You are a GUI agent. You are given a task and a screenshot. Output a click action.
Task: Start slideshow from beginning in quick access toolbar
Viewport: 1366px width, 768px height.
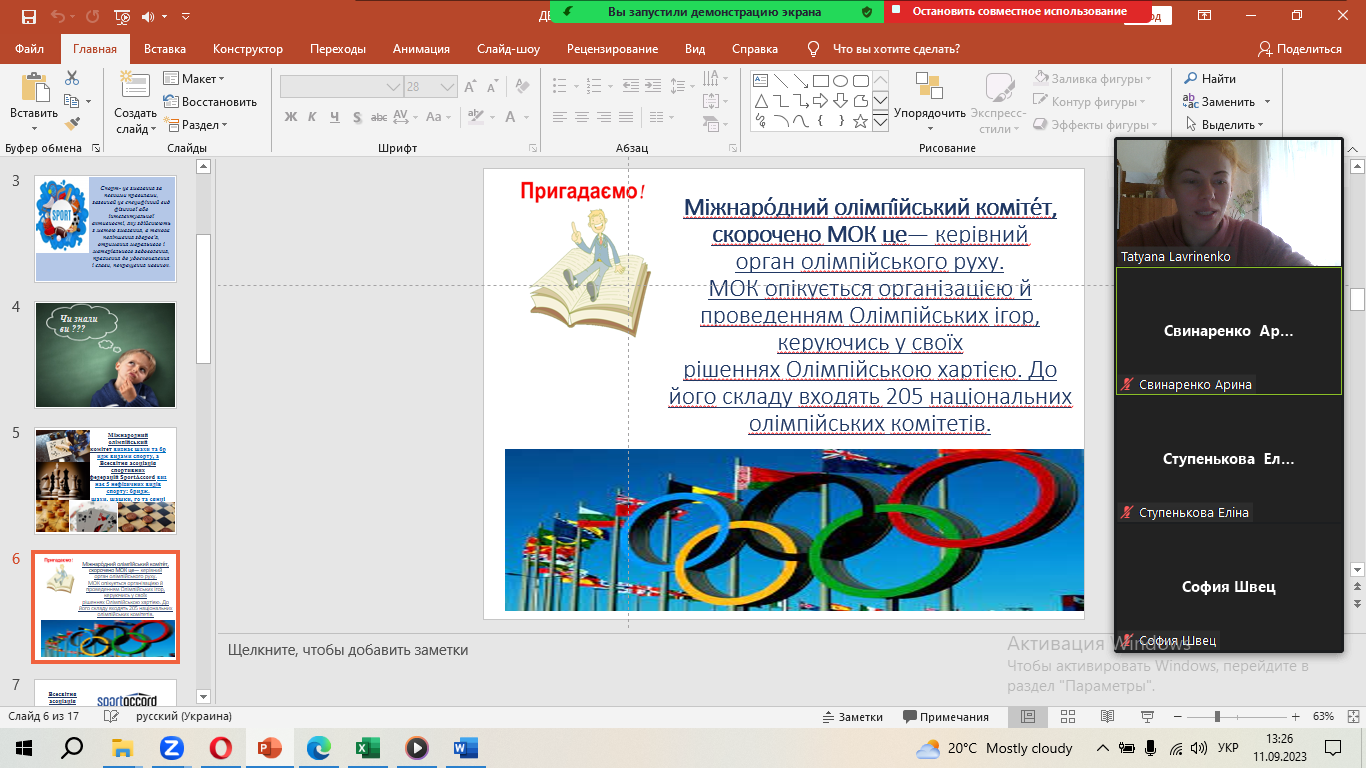(x=122, y=17)
